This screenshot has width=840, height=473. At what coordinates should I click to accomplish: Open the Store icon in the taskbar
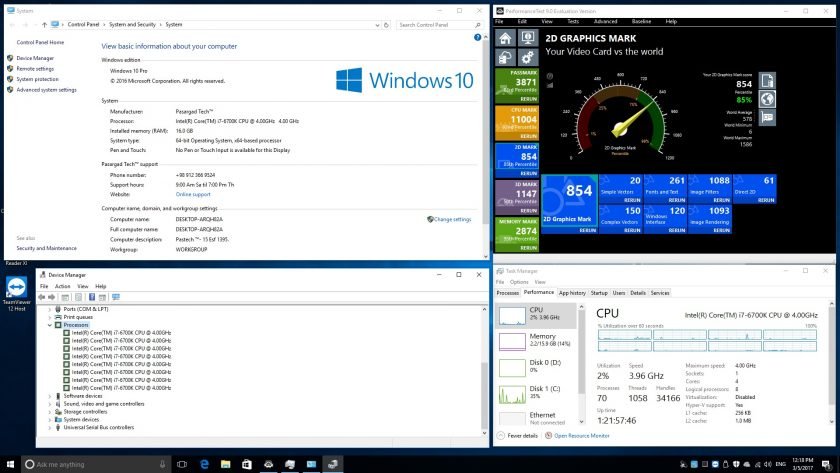pos(247,464)
